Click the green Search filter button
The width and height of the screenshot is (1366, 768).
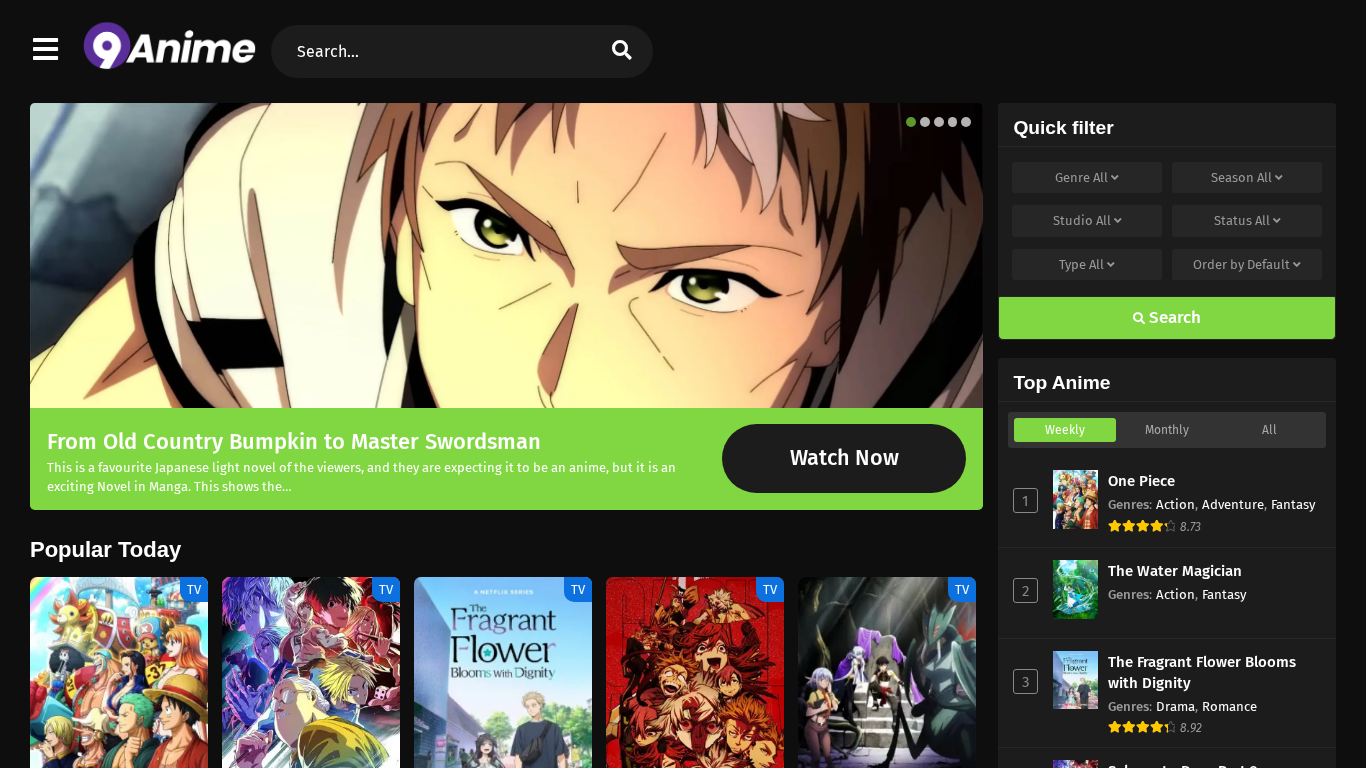click(x=1167, y=318)
